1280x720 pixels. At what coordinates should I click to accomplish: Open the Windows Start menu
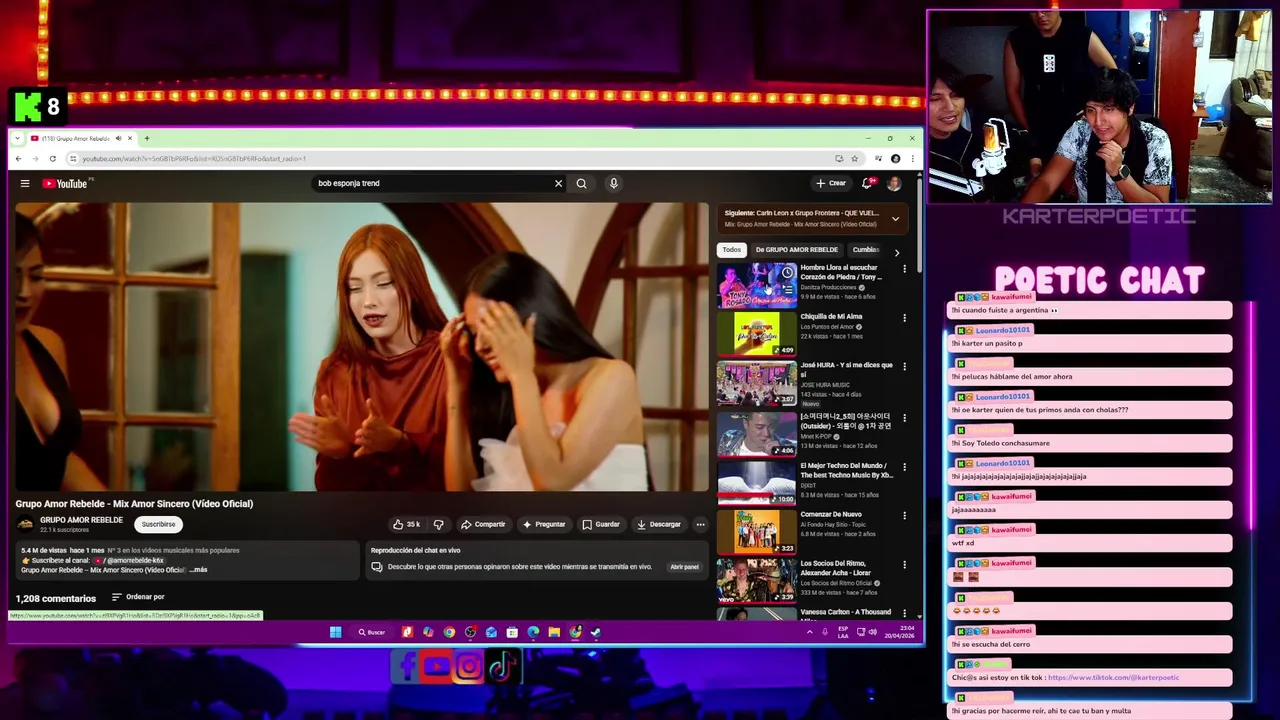[x=335, y=632]
